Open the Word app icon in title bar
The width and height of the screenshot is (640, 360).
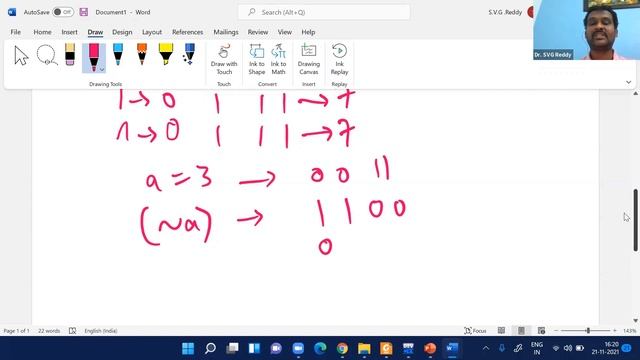coord(12,12)
